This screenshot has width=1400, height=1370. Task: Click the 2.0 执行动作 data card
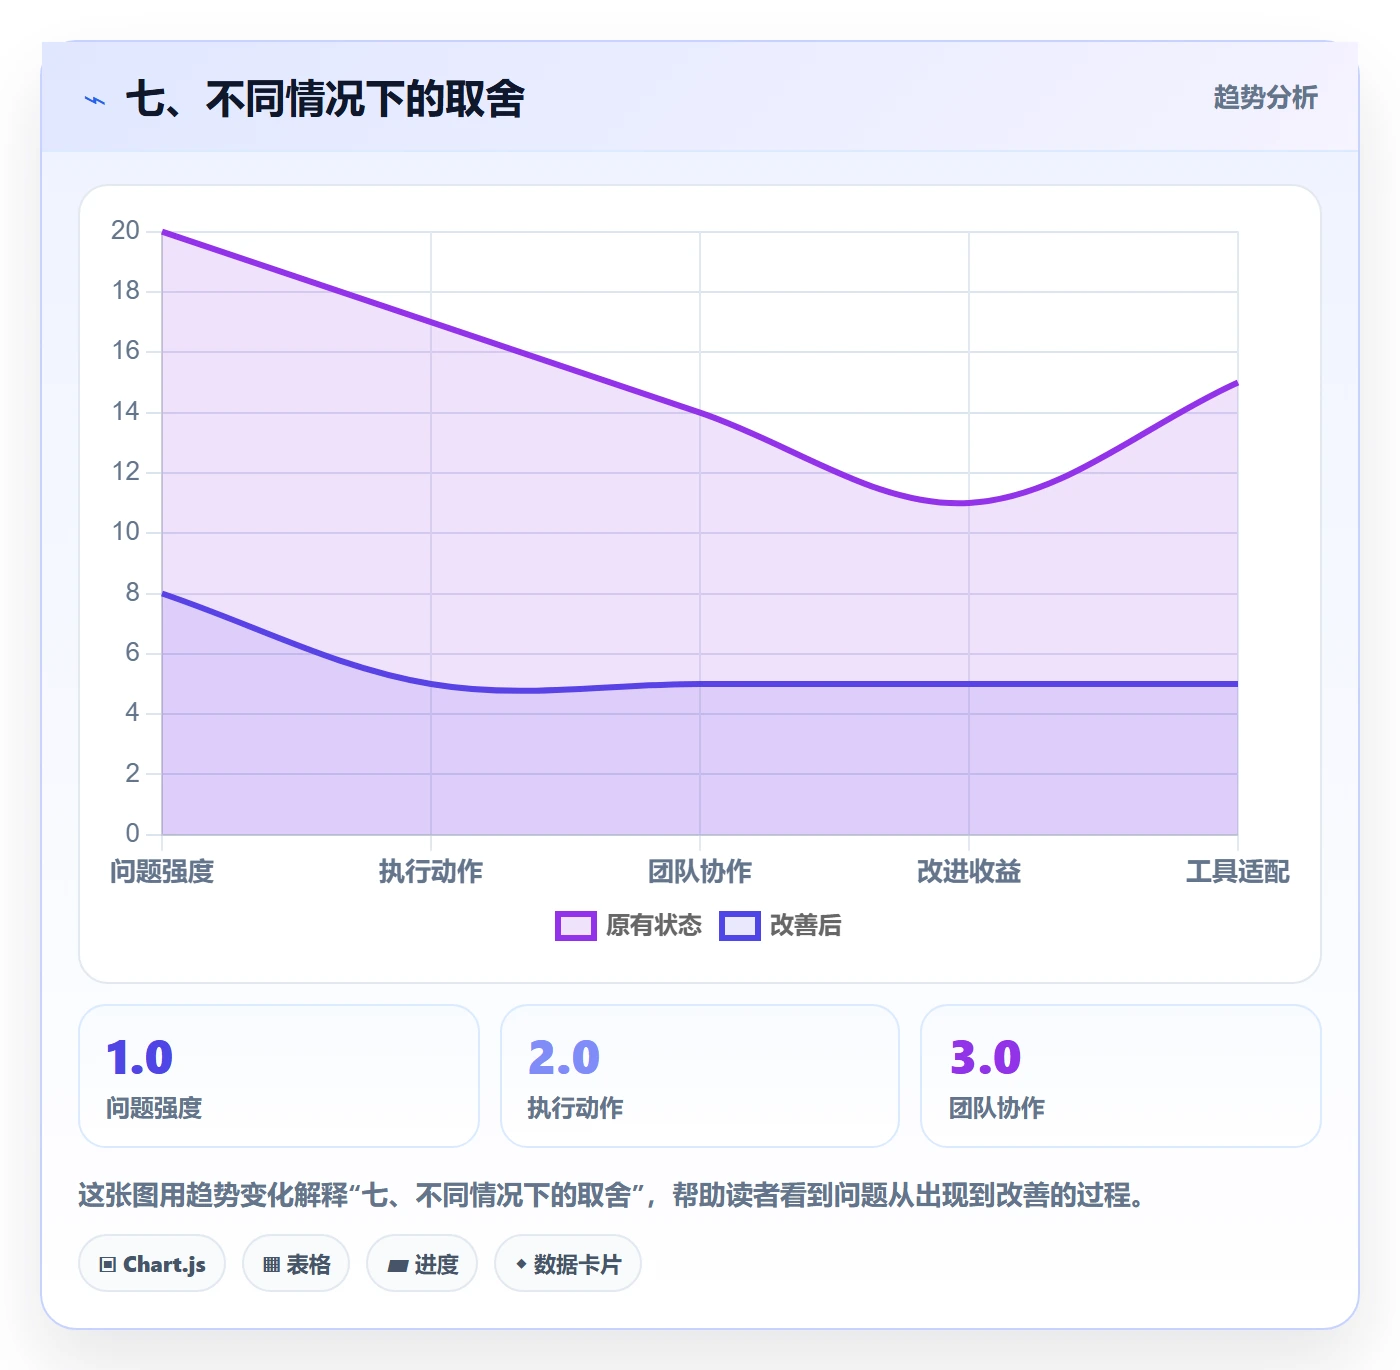click(x=700, y=1076)
